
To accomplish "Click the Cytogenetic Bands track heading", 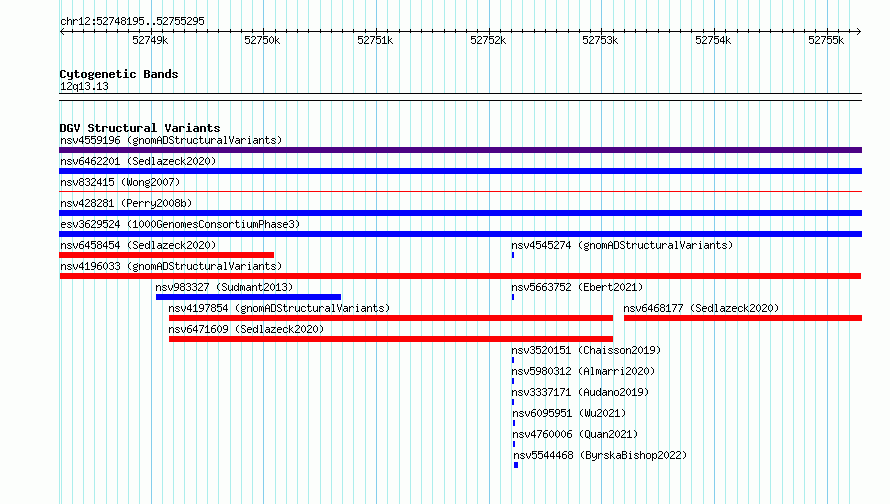I will [119, 74].
